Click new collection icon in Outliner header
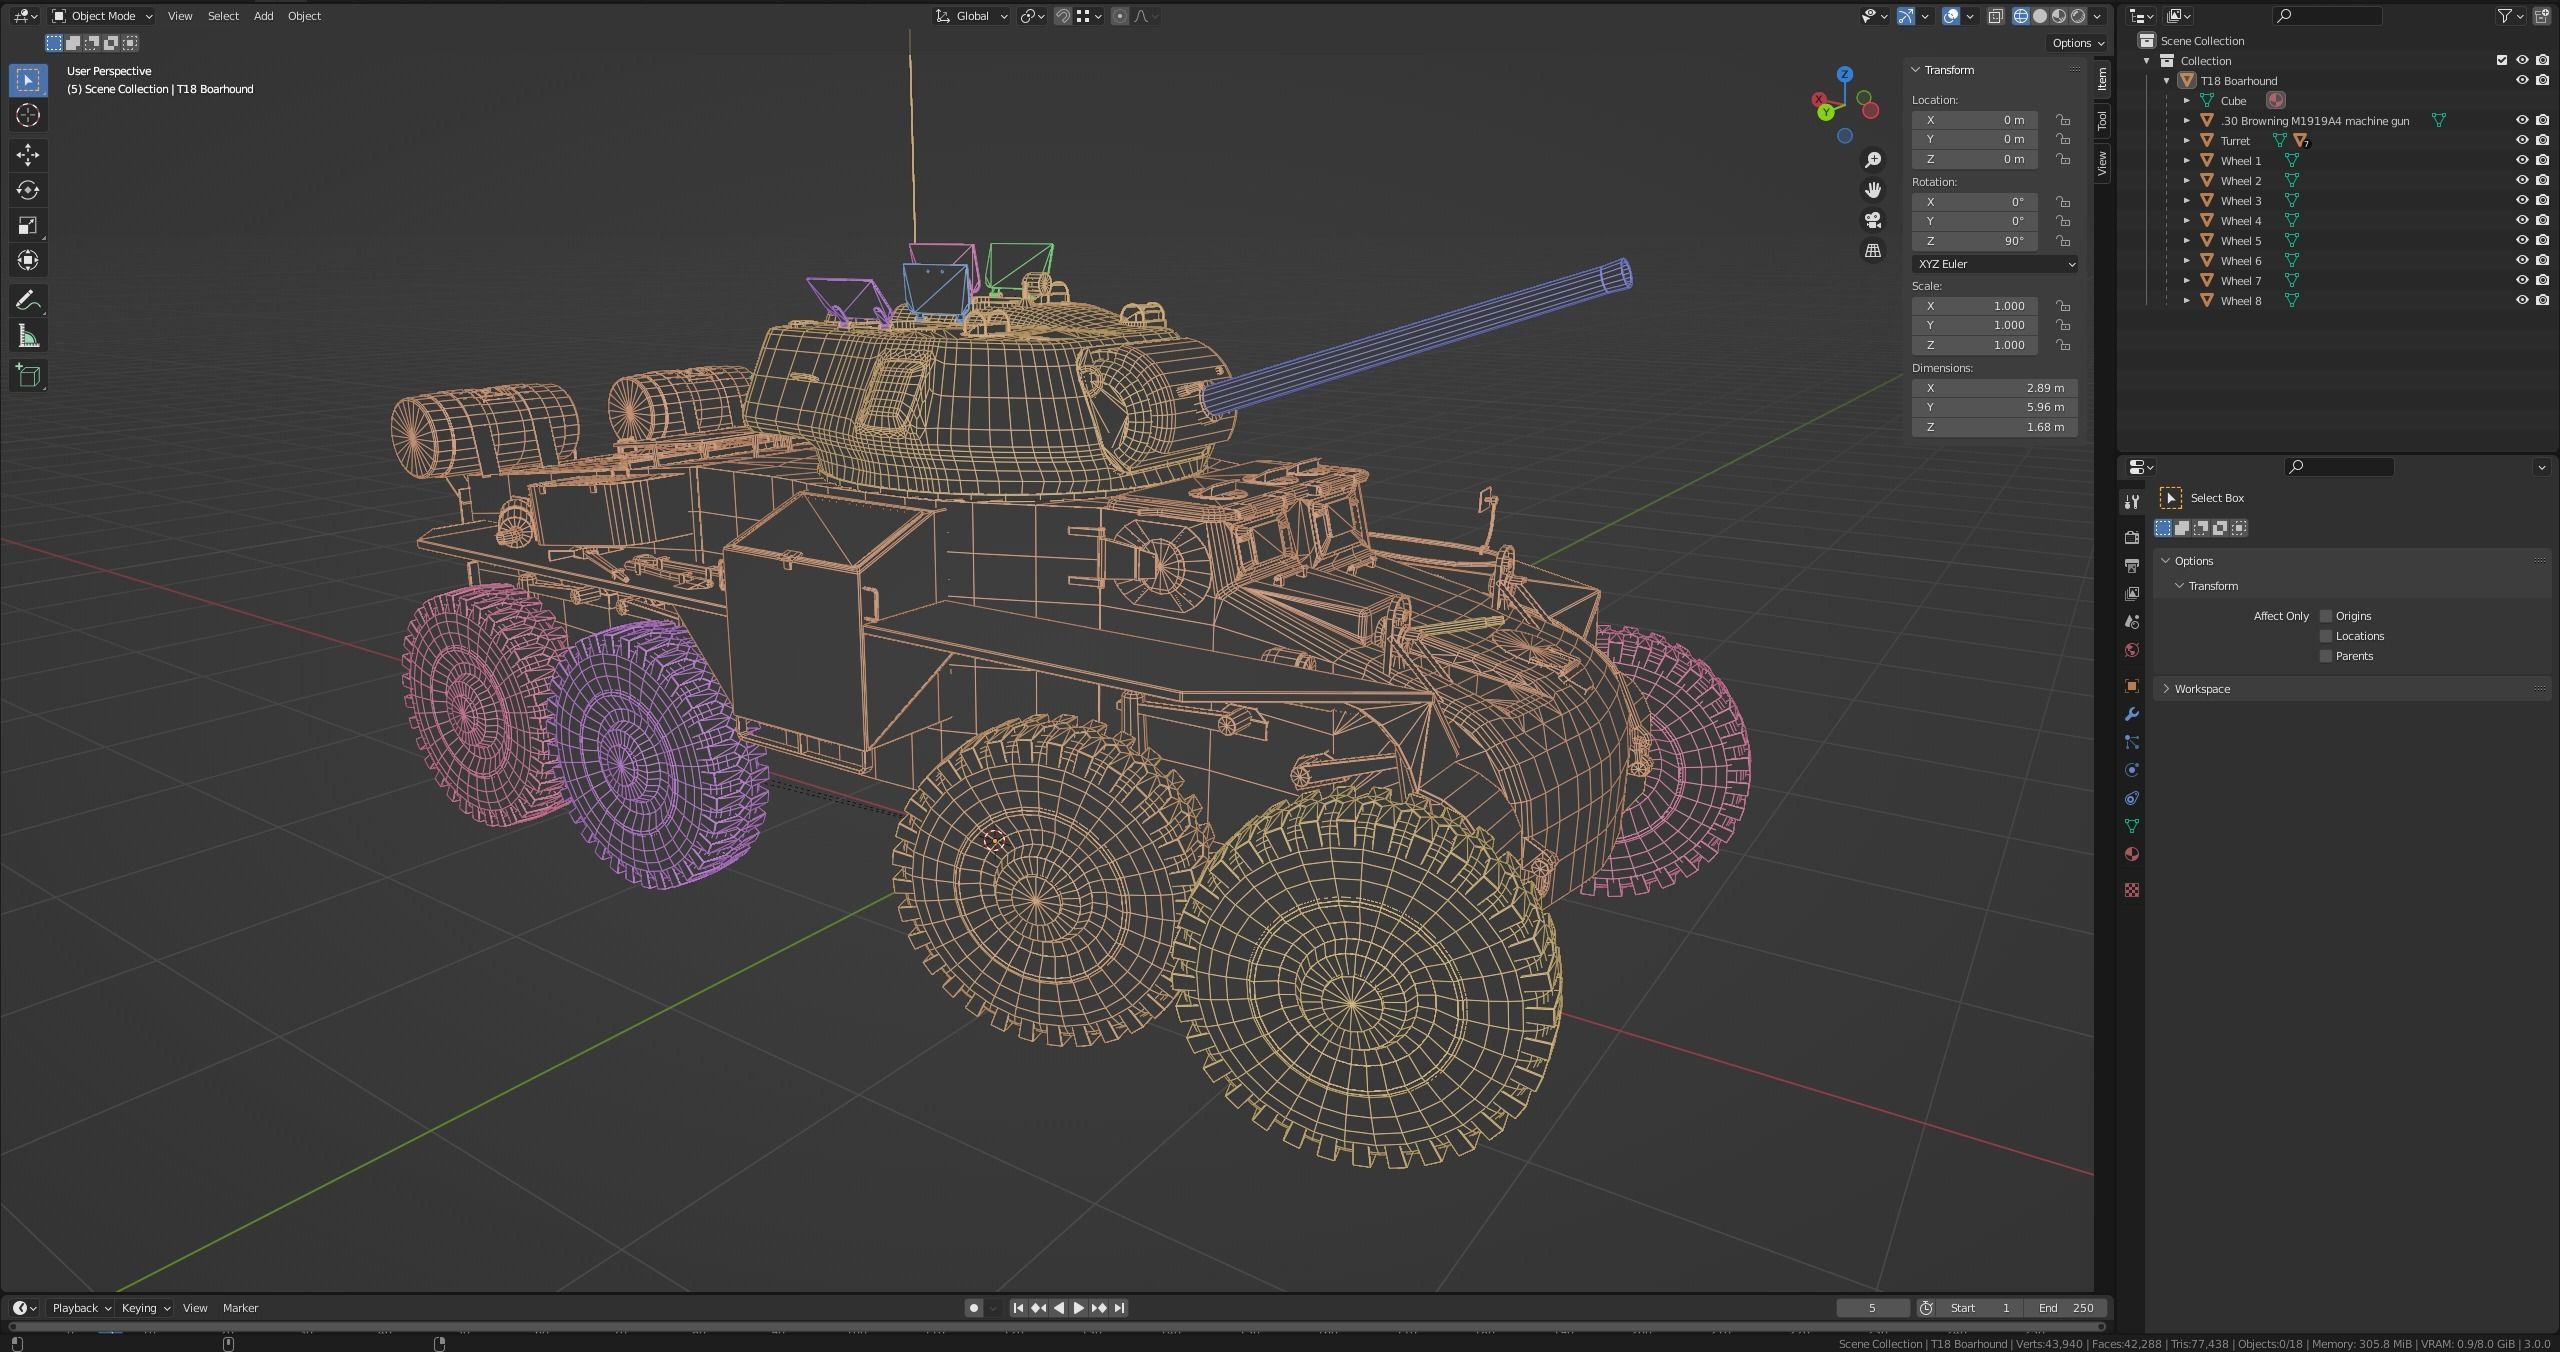This screenshot has width=2560, height=1352. [2542, 16]
